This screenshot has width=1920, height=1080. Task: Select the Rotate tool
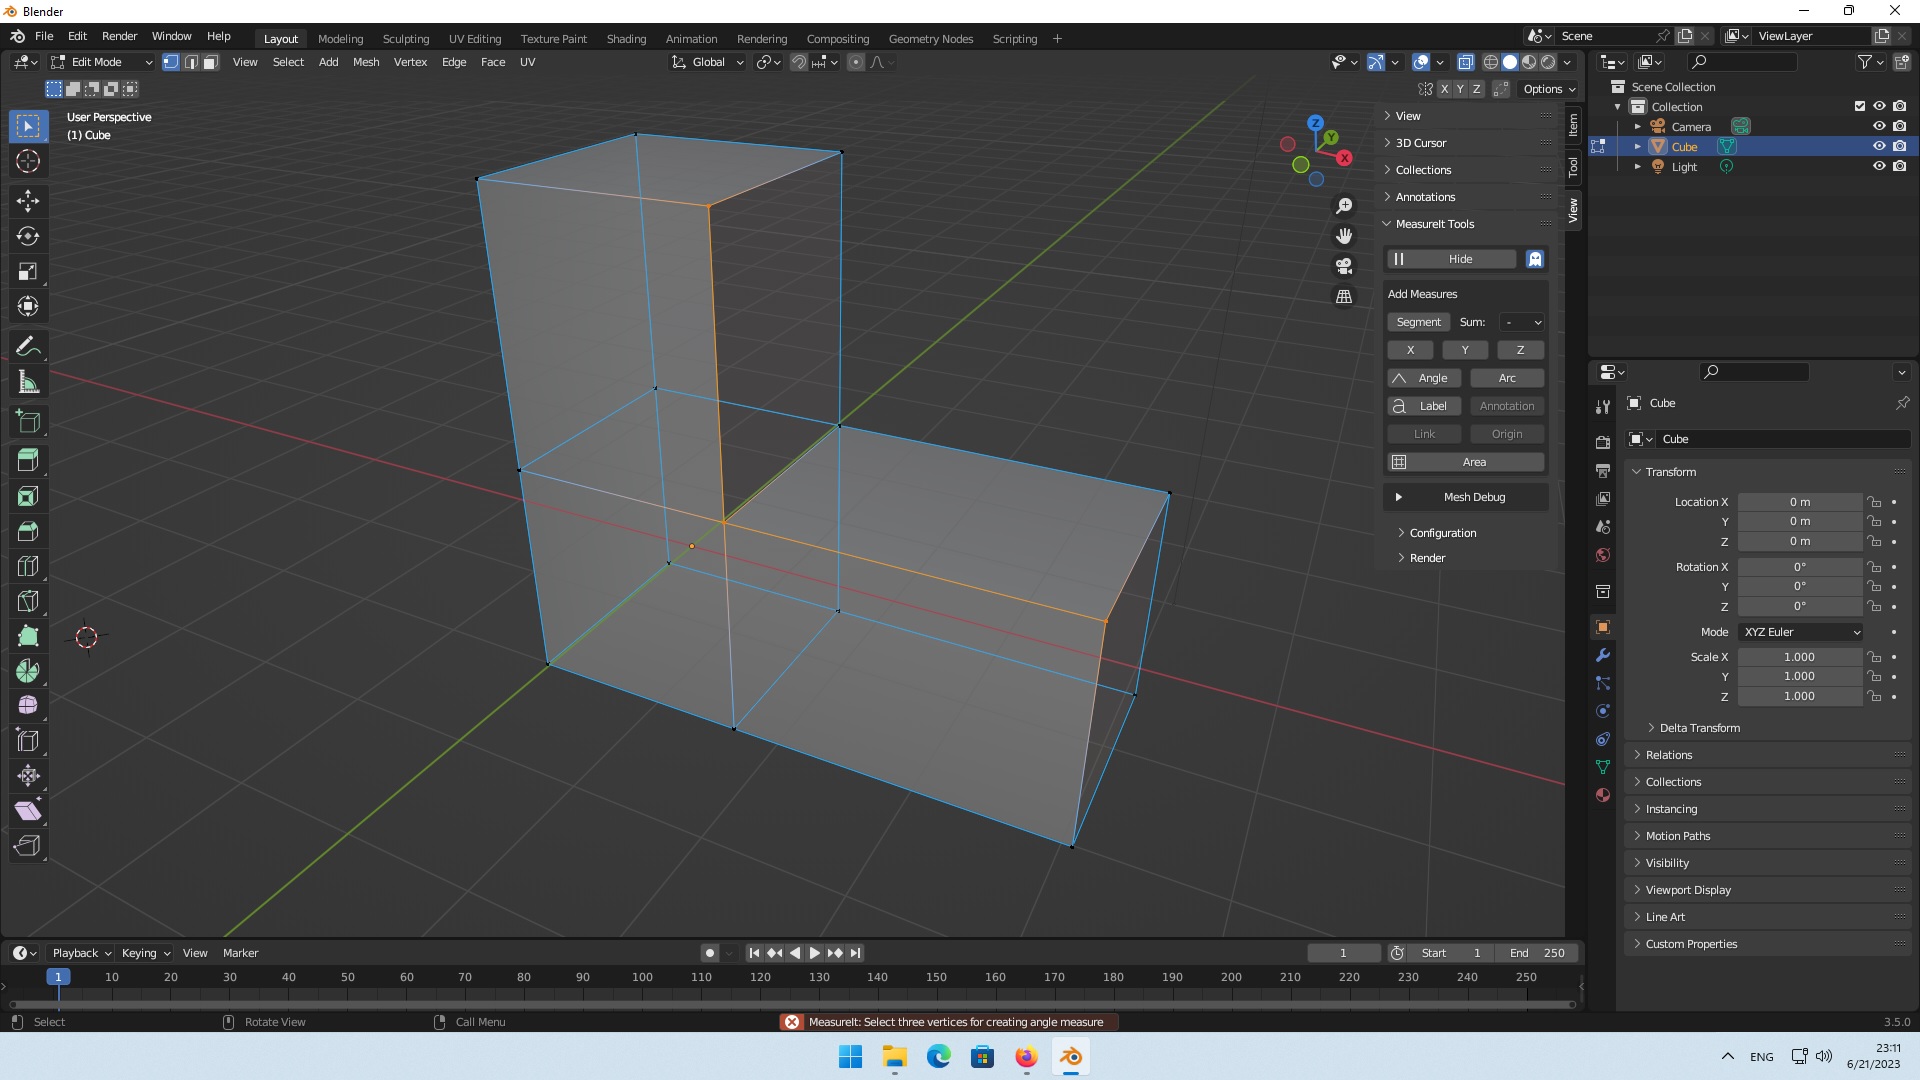28,236
